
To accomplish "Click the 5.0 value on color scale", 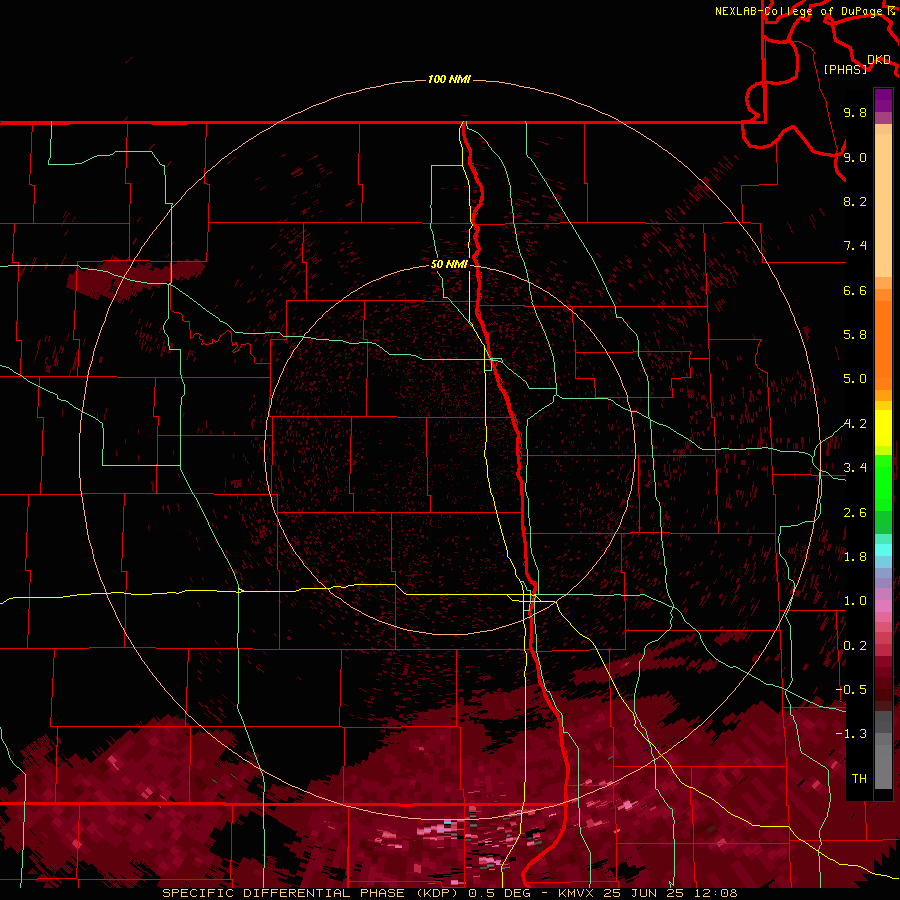I will (855, 379).
